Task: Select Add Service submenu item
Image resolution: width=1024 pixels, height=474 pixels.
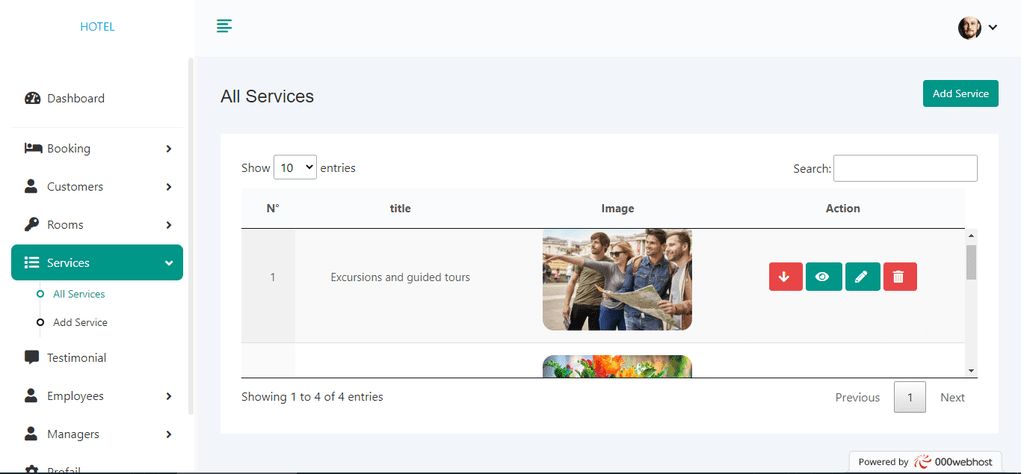Action: (80, 323)
